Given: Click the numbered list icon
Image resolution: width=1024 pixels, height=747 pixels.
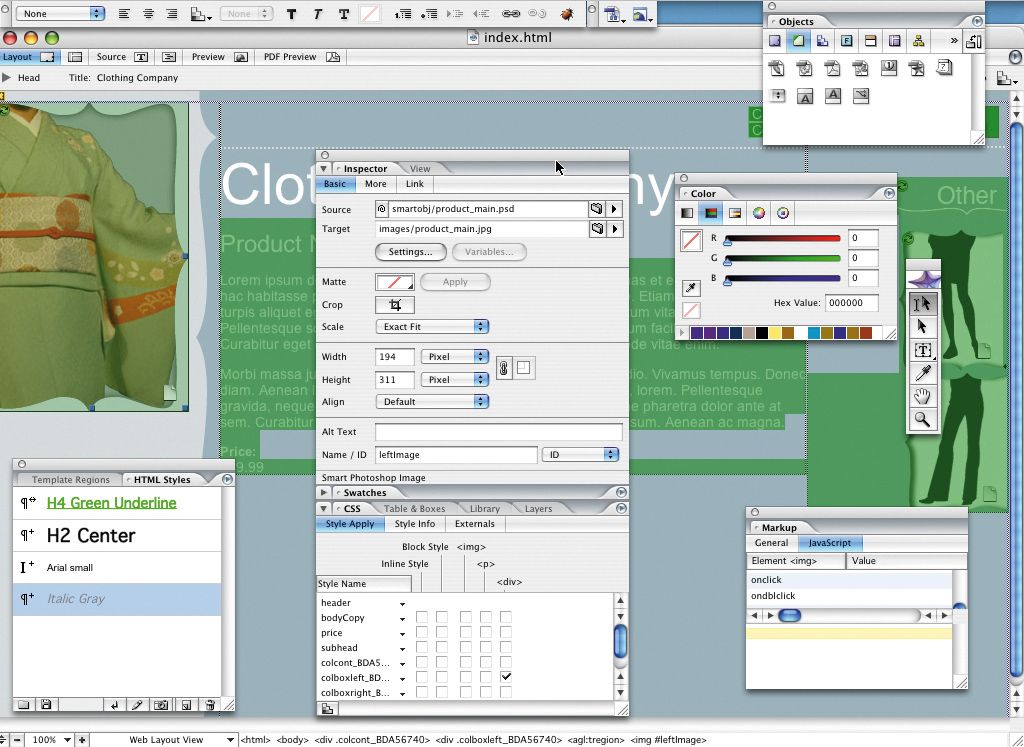Looking at the screenshot, I should pos(403,14).
